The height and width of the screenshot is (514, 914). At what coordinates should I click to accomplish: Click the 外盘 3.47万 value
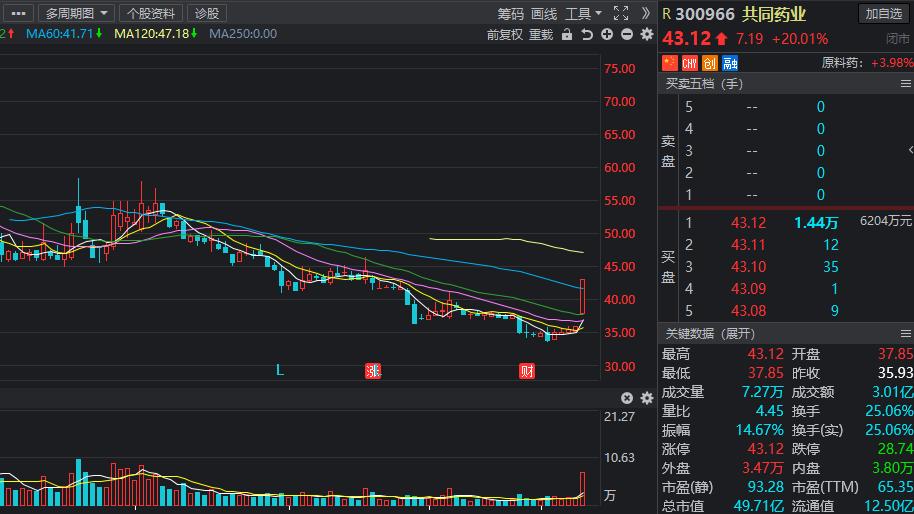click(x=762, y=468)
